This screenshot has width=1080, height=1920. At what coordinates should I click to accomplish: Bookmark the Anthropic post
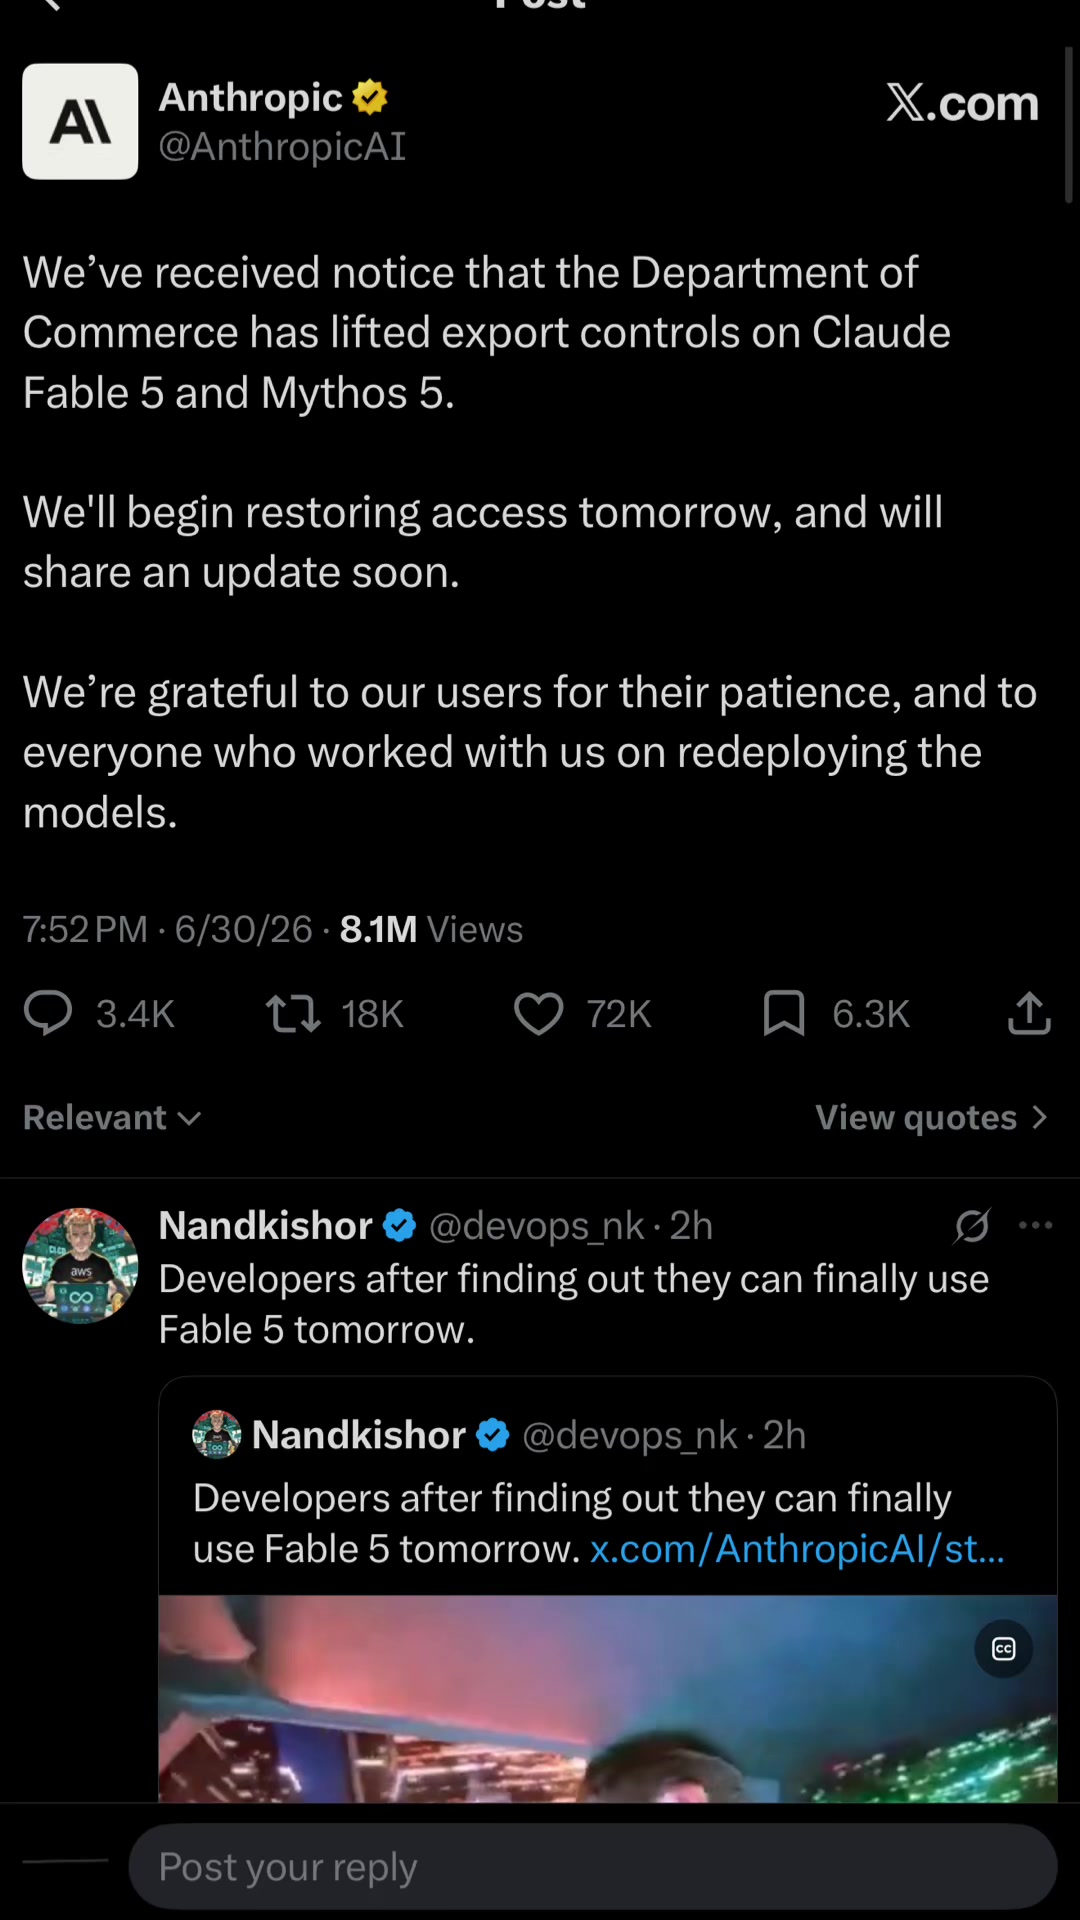pos(784,1013)
